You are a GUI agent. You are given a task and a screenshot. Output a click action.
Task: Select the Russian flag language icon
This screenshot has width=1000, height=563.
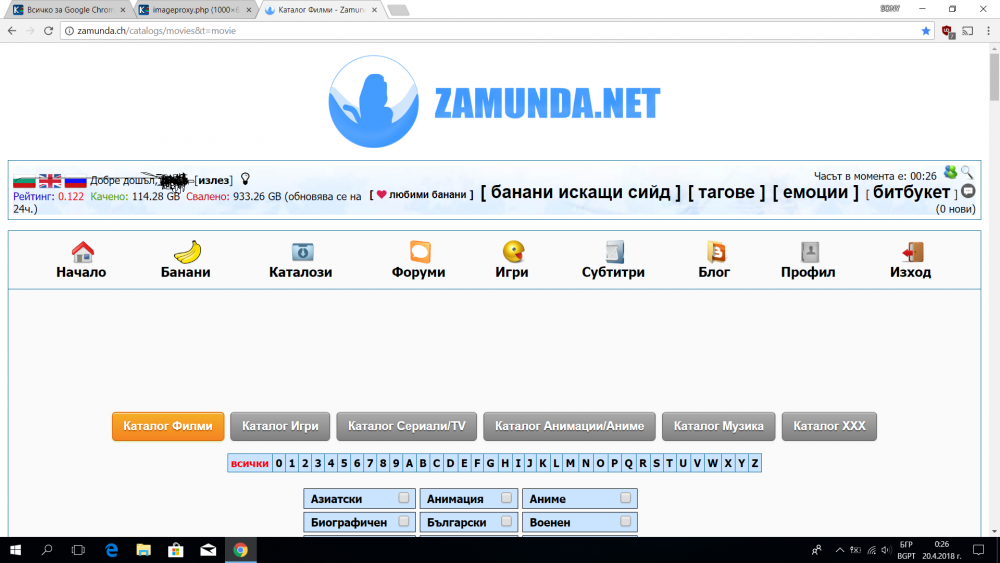(75, 180)
